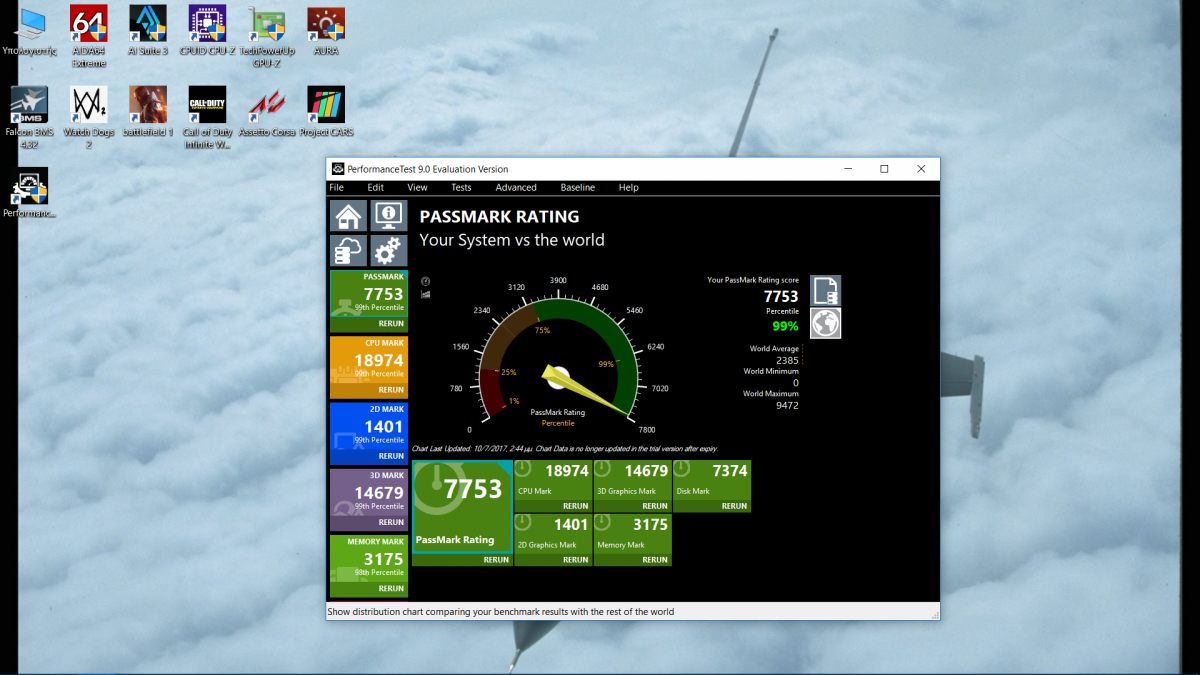Viewport: 1200px width, 675px height.
Task: Open AI Suite 3 desktop shortcut
Action: 148,30
